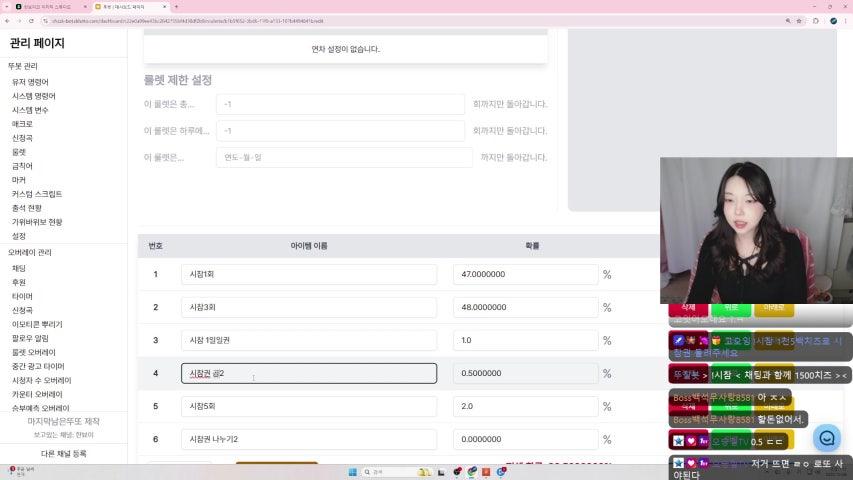Click daily spin limit field (하루에)

pos(341,131)
